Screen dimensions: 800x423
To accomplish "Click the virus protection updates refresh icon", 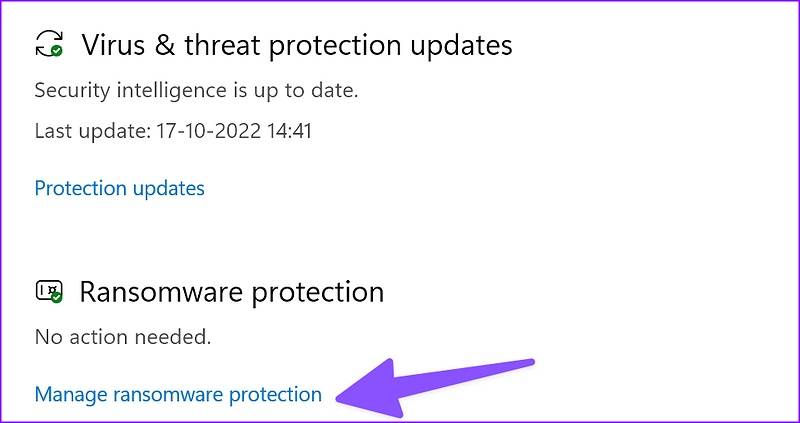I will pos(48,44).
